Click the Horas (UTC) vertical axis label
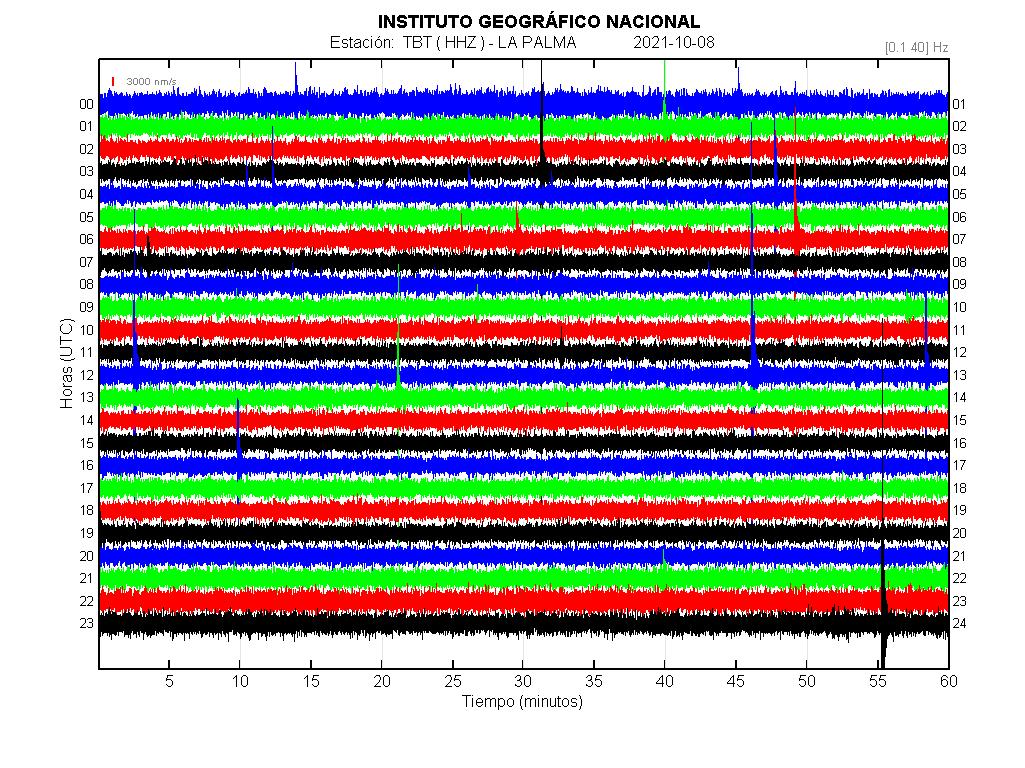Viewport: 1025px width, 768px height. point(66,361)
